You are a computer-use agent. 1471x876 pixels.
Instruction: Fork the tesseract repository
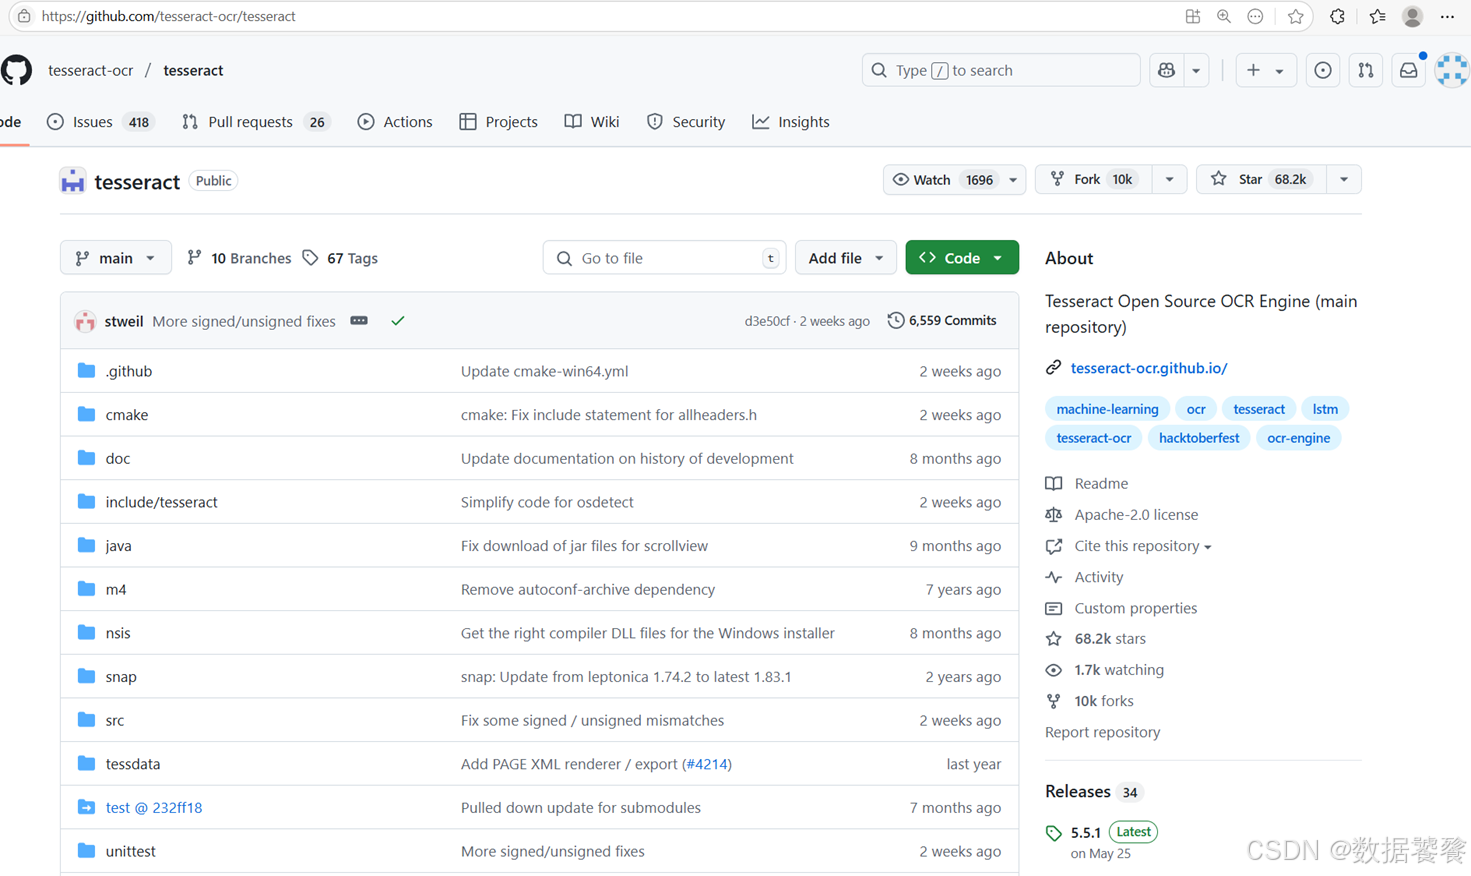point(1094,179)
